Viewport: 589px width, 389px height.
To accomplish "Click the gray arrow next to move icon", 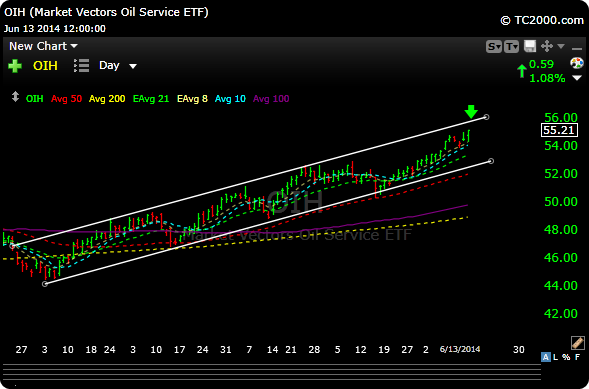I will click(x=561, y=46).
